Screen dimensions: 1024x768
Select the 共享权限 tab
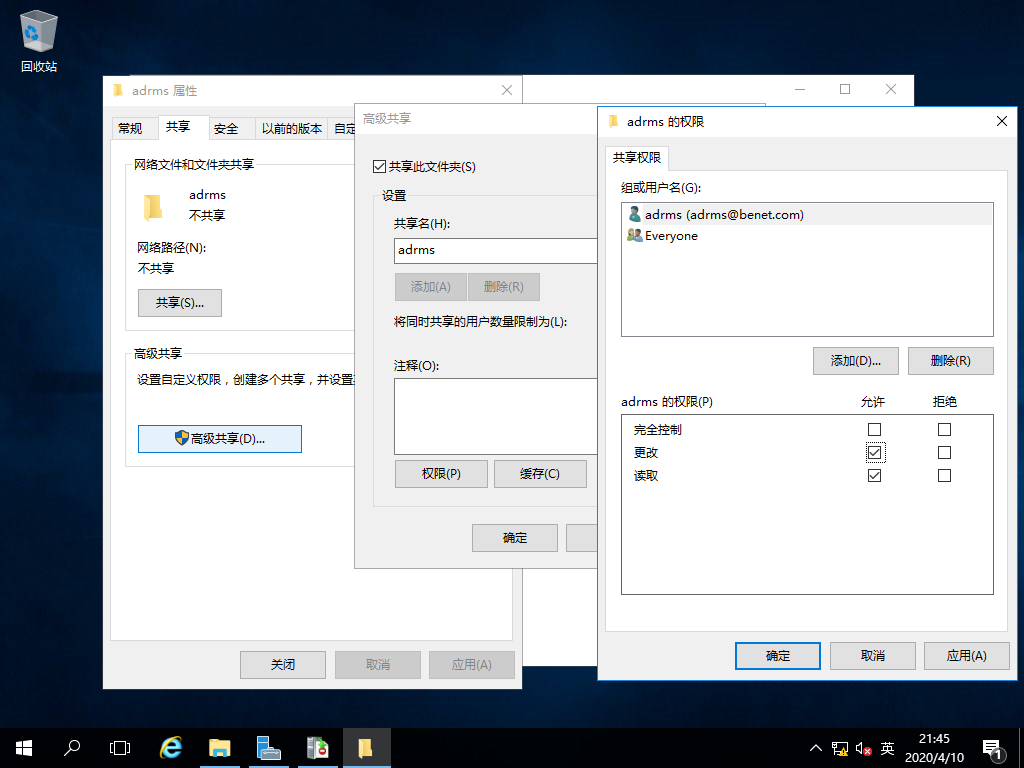pos(637,157)
